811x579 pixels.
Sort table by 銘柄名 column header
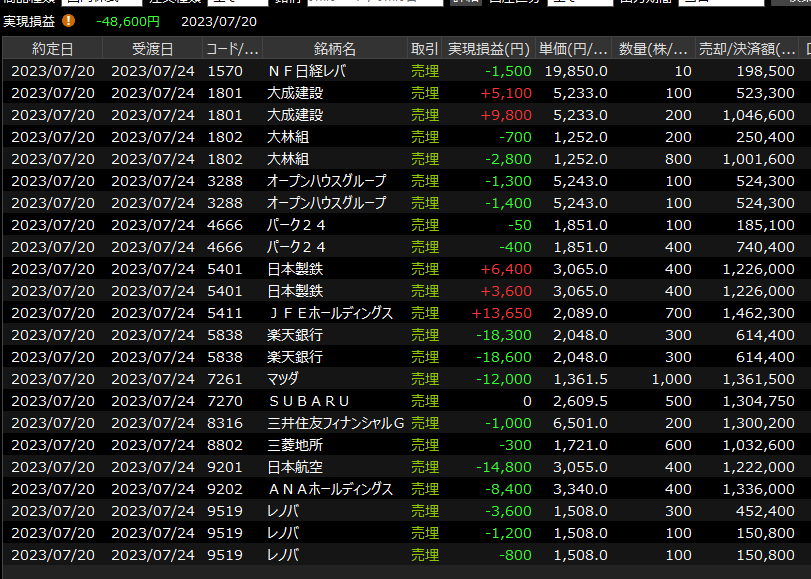point(334,49)
